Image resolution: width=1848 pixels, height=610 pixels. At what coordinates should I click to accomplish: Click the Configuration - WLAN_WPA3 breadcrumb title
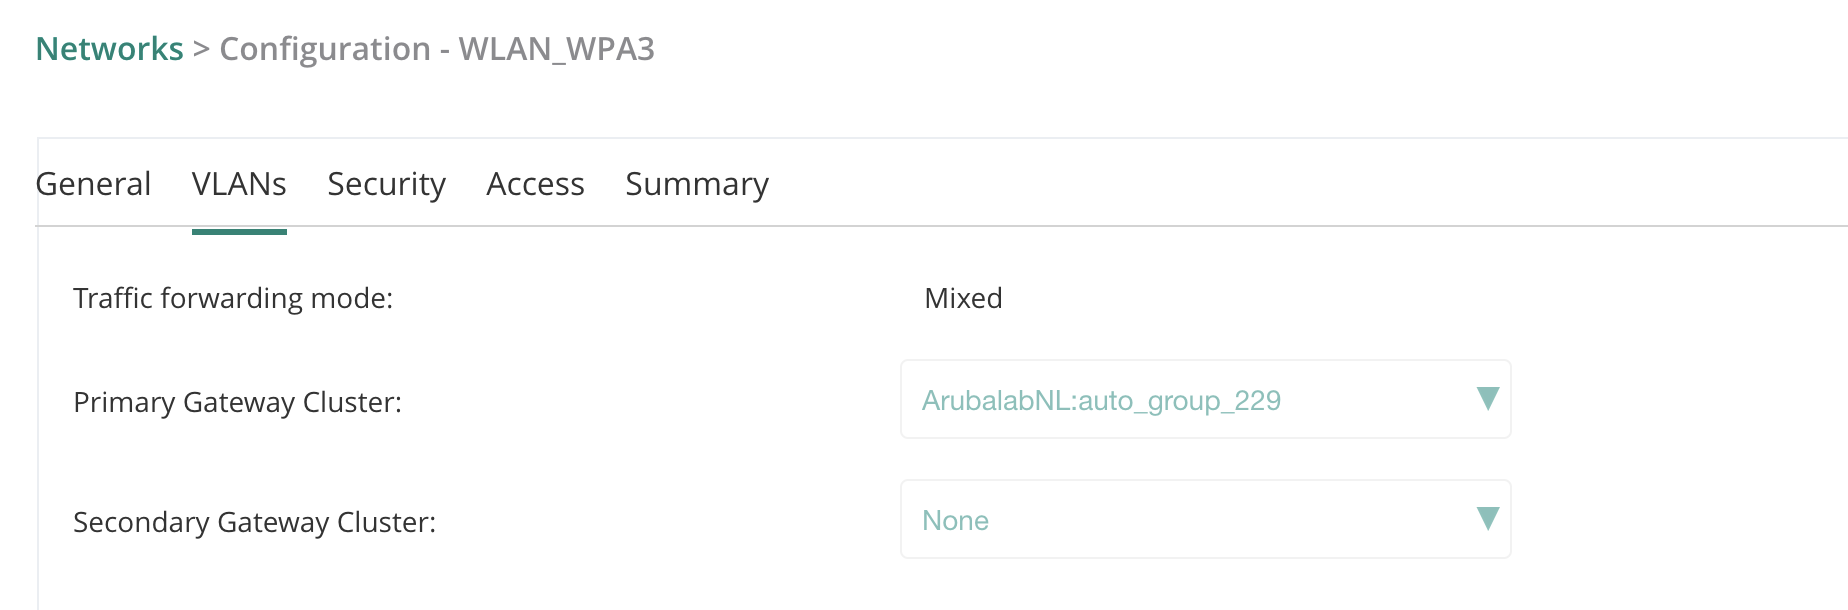click(x=436, y=49)
